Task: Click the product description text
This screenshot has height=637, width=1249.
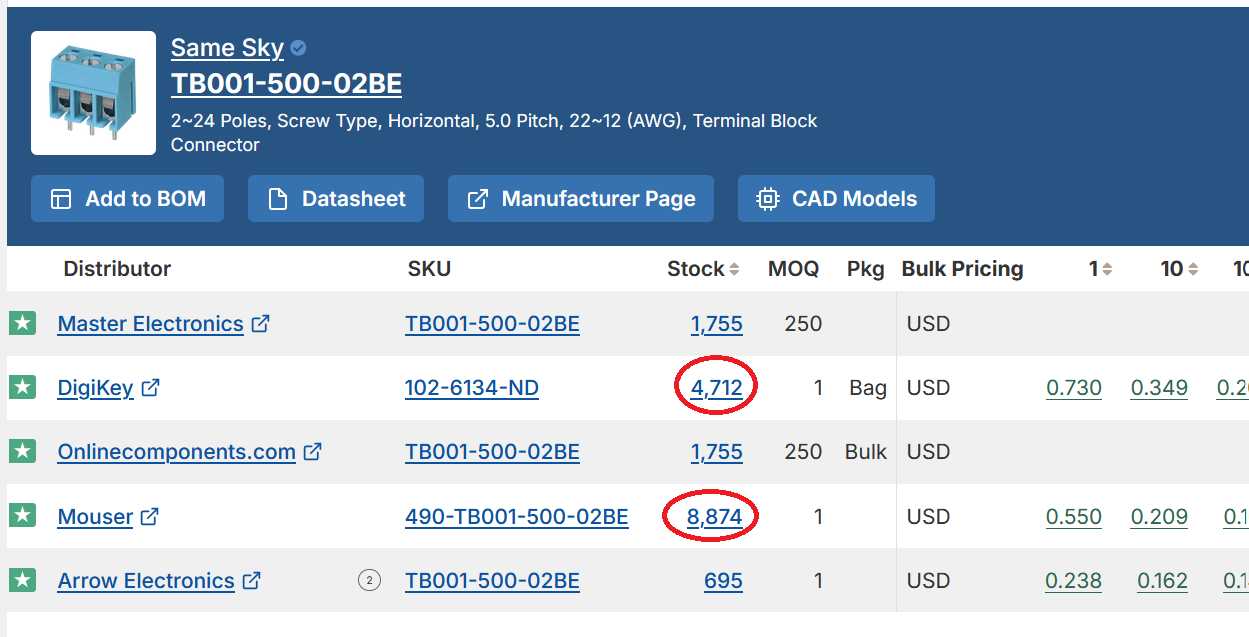Action: [494, 133]
